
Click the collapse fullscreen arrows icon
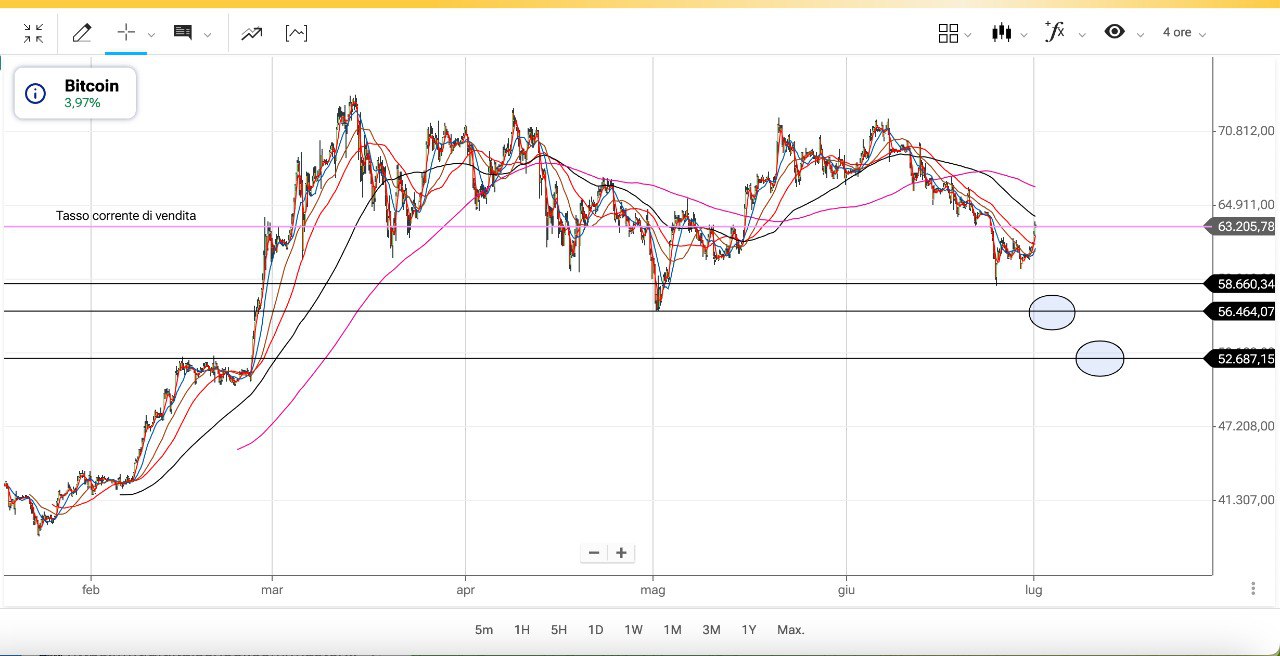33,34
